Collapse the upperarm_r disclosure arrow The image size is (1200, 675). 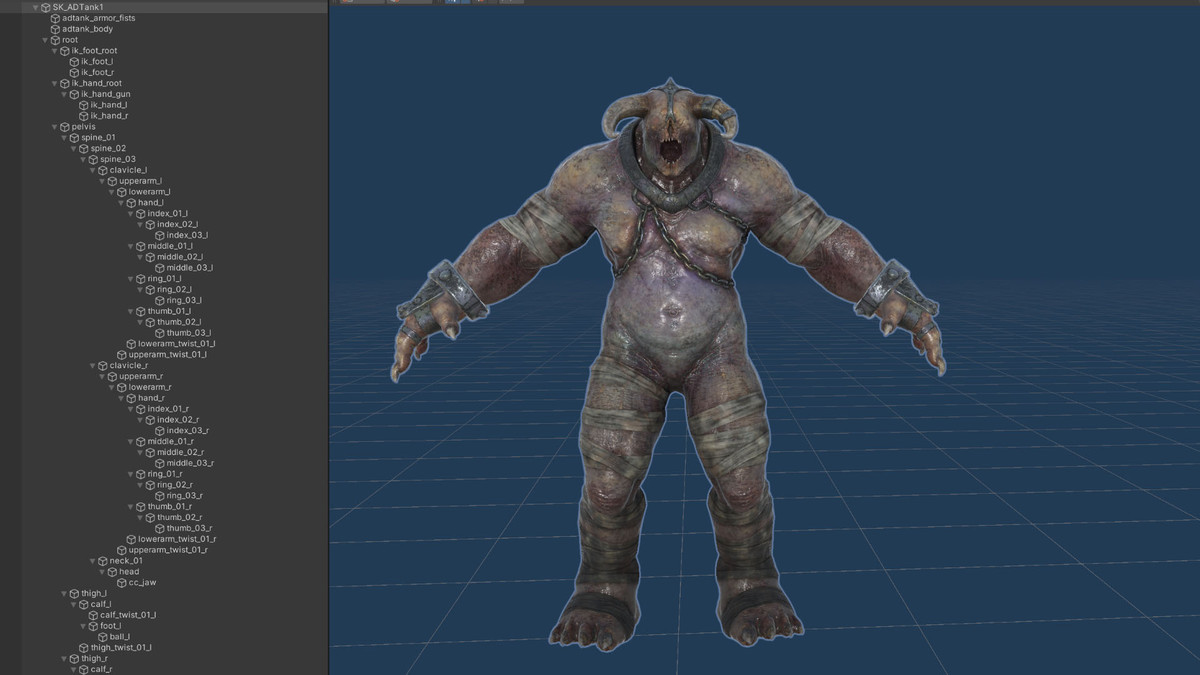pyautogui.click(x=101, y=377)
